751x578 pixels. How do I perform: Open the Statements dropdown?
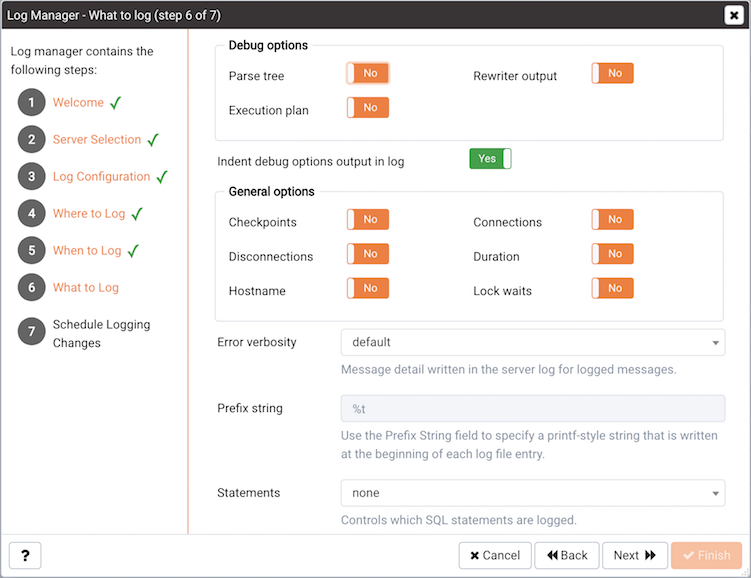pos(533,493)
